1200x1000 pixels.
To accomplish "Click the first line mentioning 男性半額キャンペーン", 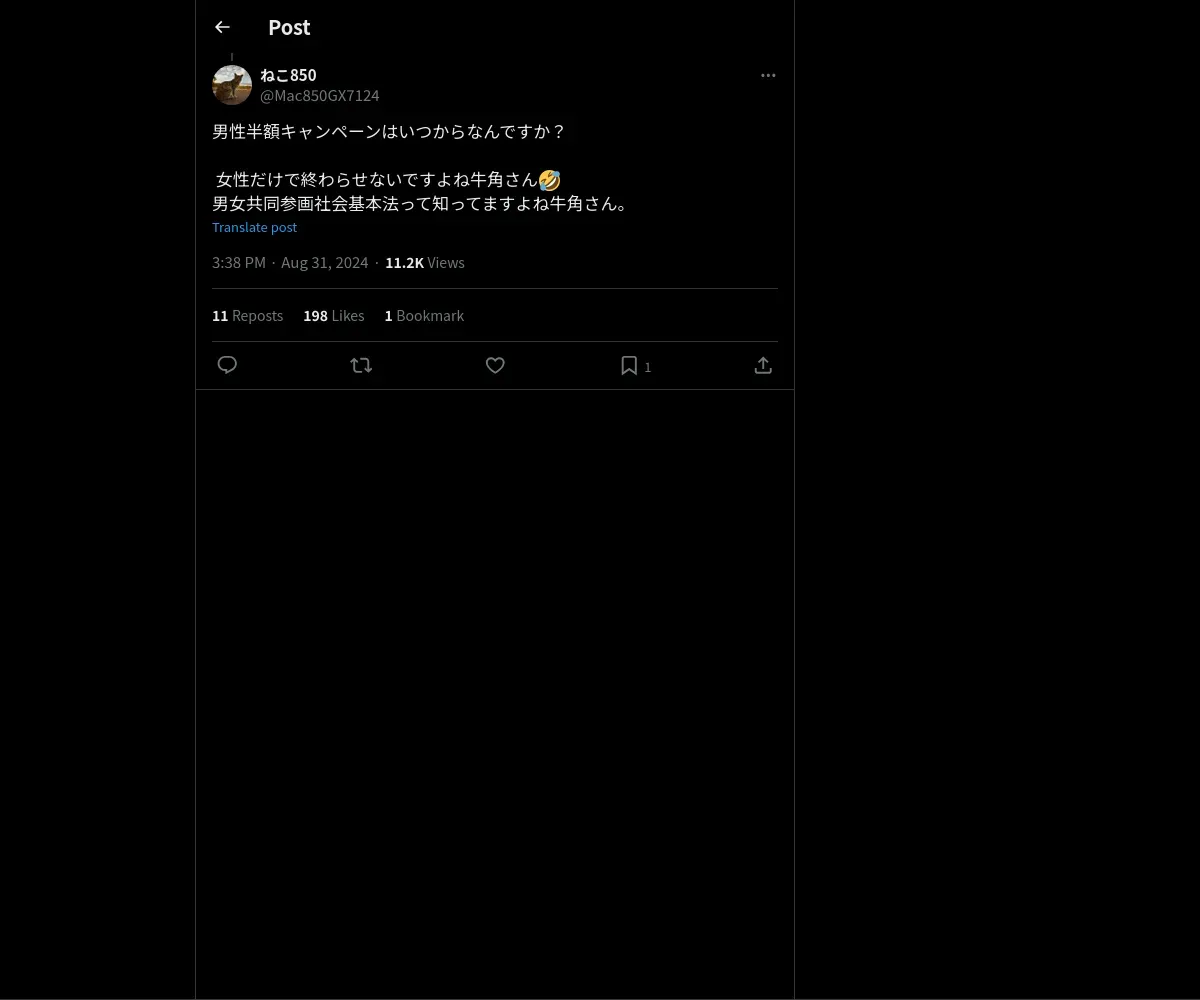I will pos(389,132).
